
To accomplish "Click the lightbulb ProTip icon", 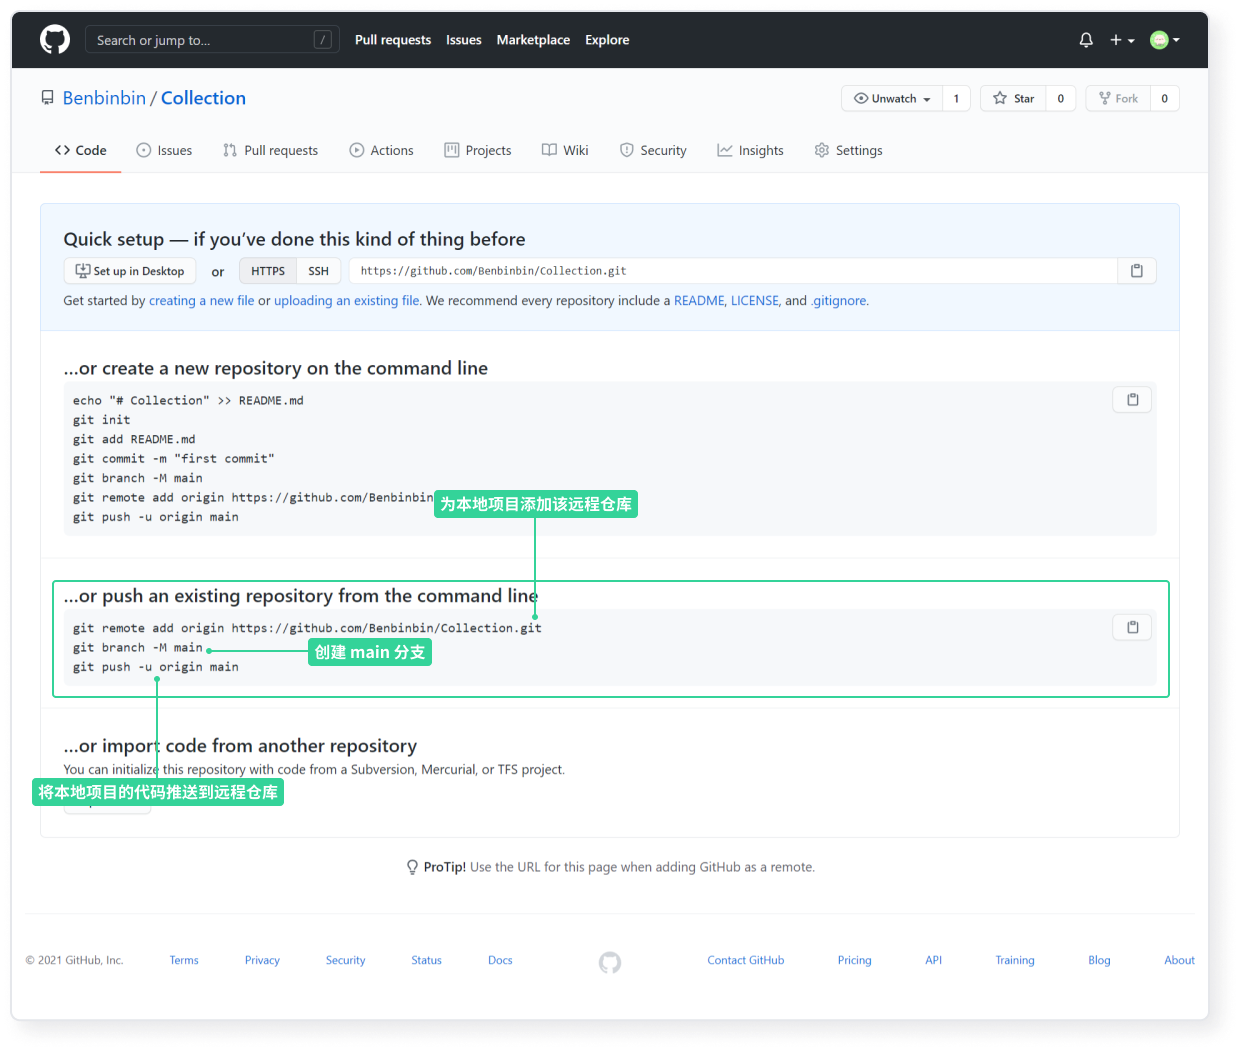I will (x=412, y=867).
